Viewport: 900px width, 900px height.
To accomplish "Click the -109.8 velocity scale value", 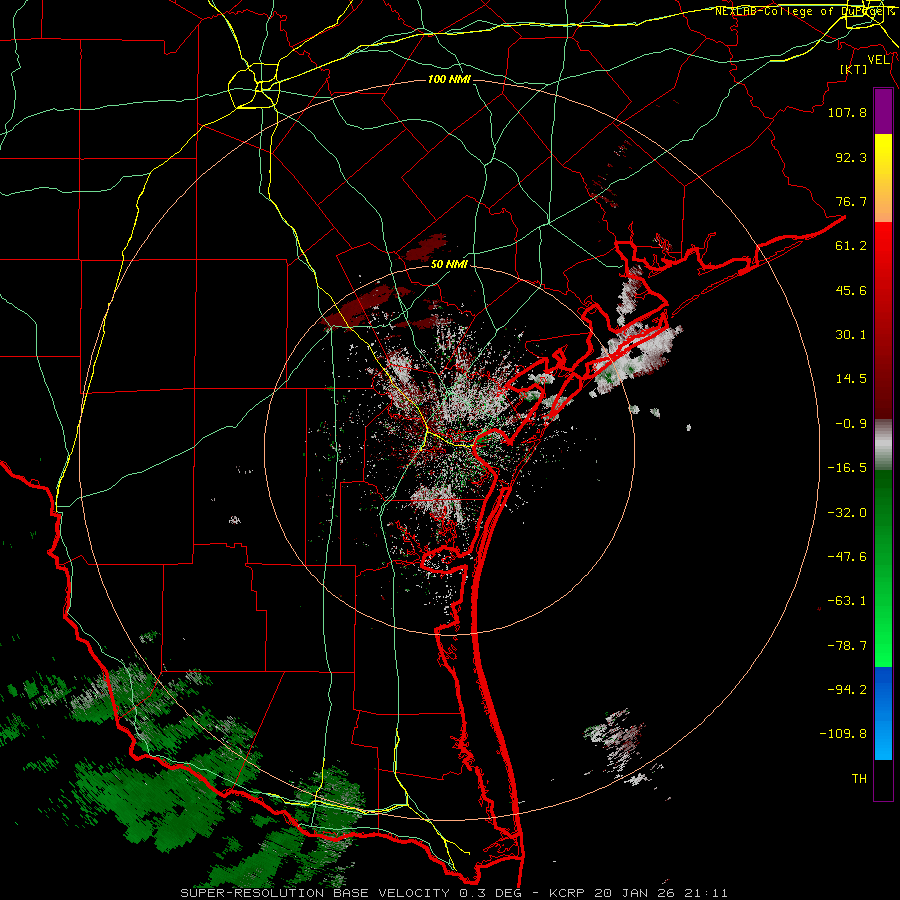I will point(843,734).
